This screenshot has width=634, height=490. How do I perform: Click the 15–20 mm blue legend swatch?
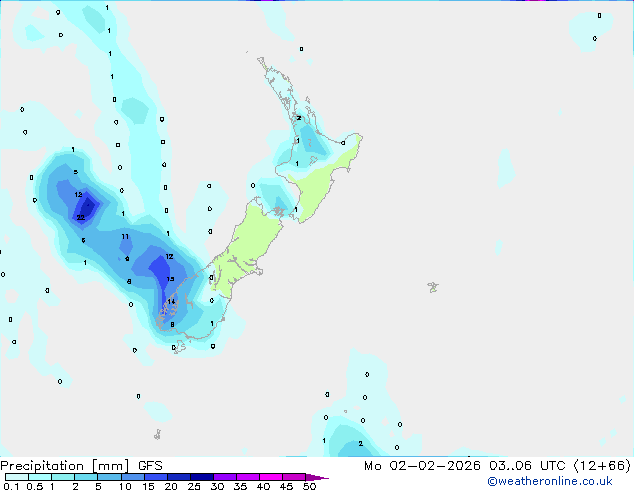point(156,477)
